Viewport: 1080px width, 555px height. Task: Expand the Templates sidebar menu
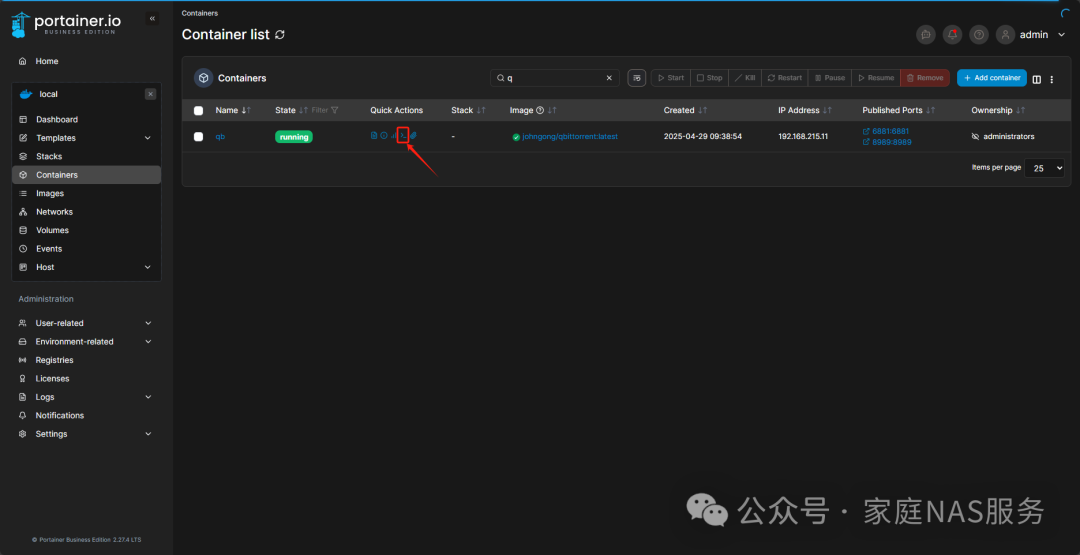pyautogui.click(x=147, y=138)
